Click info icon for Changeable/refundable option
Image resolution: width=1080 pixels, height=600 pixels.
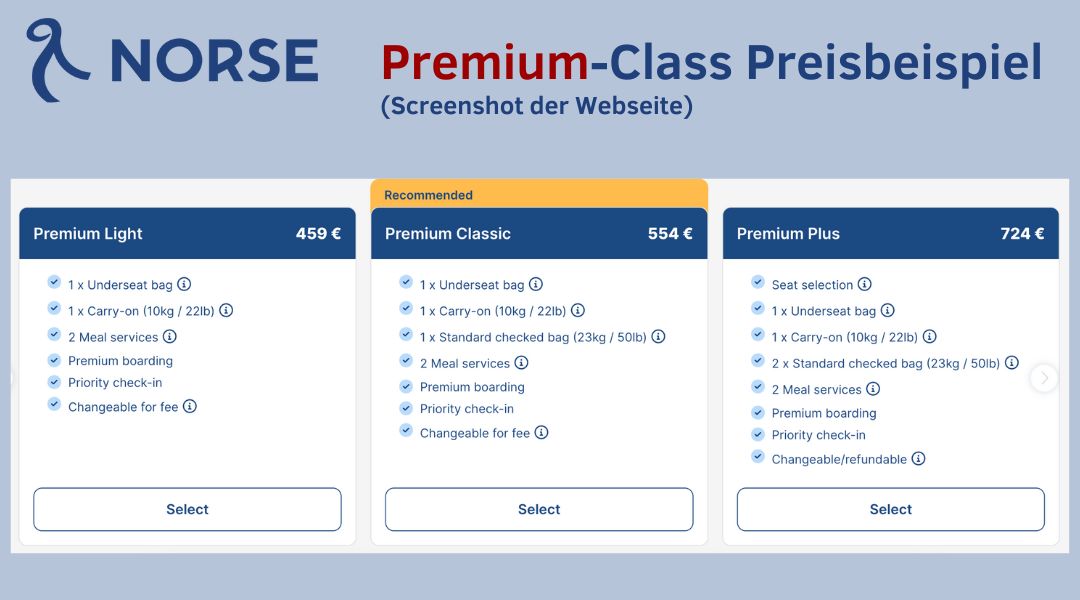click(918, 459)
